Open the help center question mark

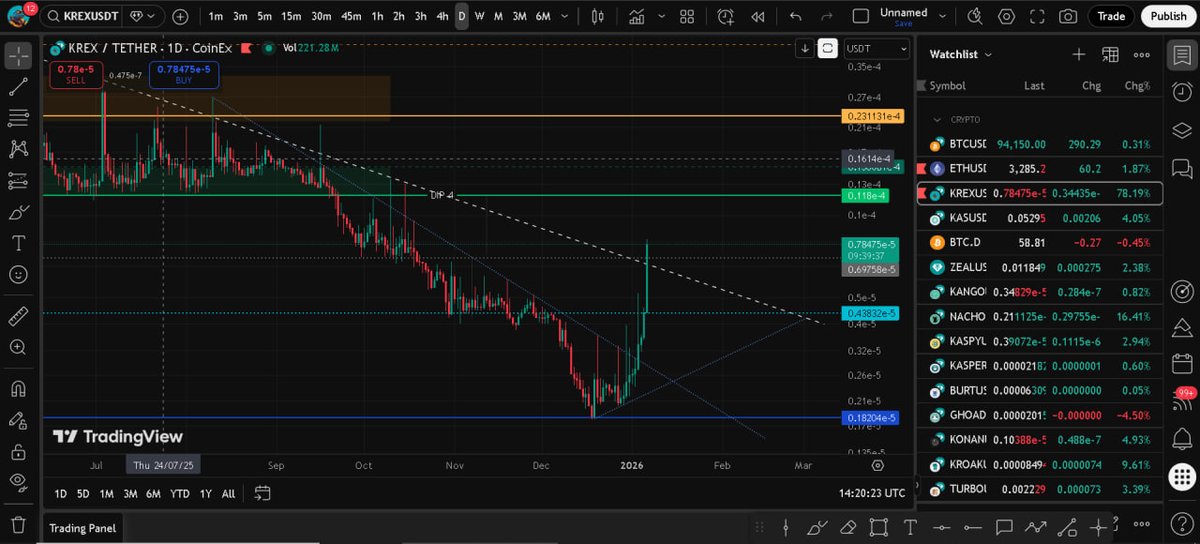tap(1181, 525)
